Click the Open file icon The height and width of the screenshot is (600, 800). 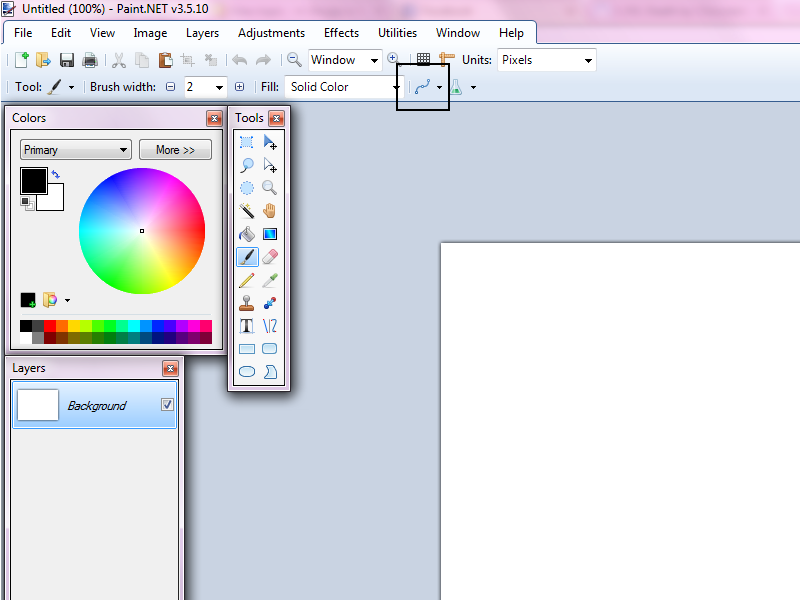[43, 60]
